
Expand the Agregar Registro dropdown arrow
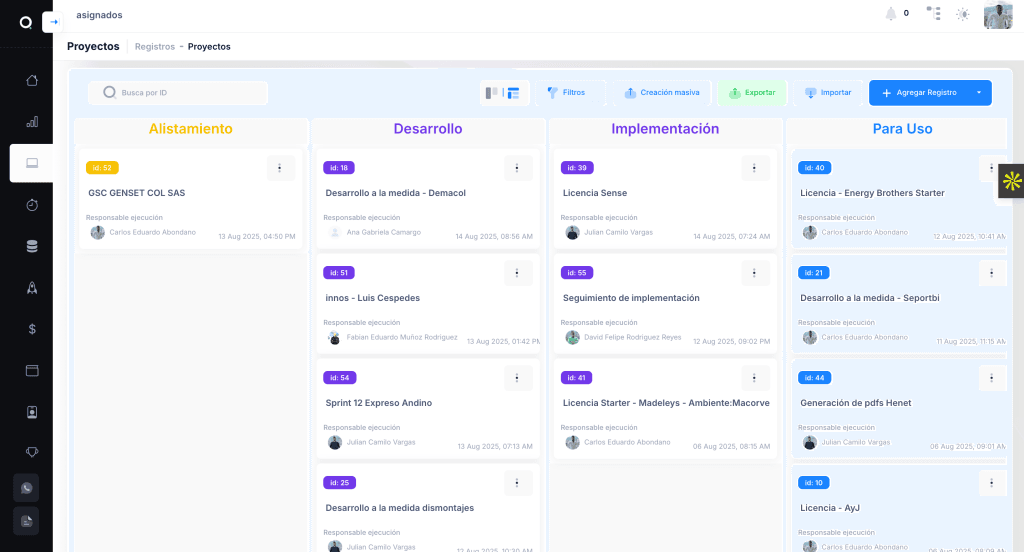978,93
